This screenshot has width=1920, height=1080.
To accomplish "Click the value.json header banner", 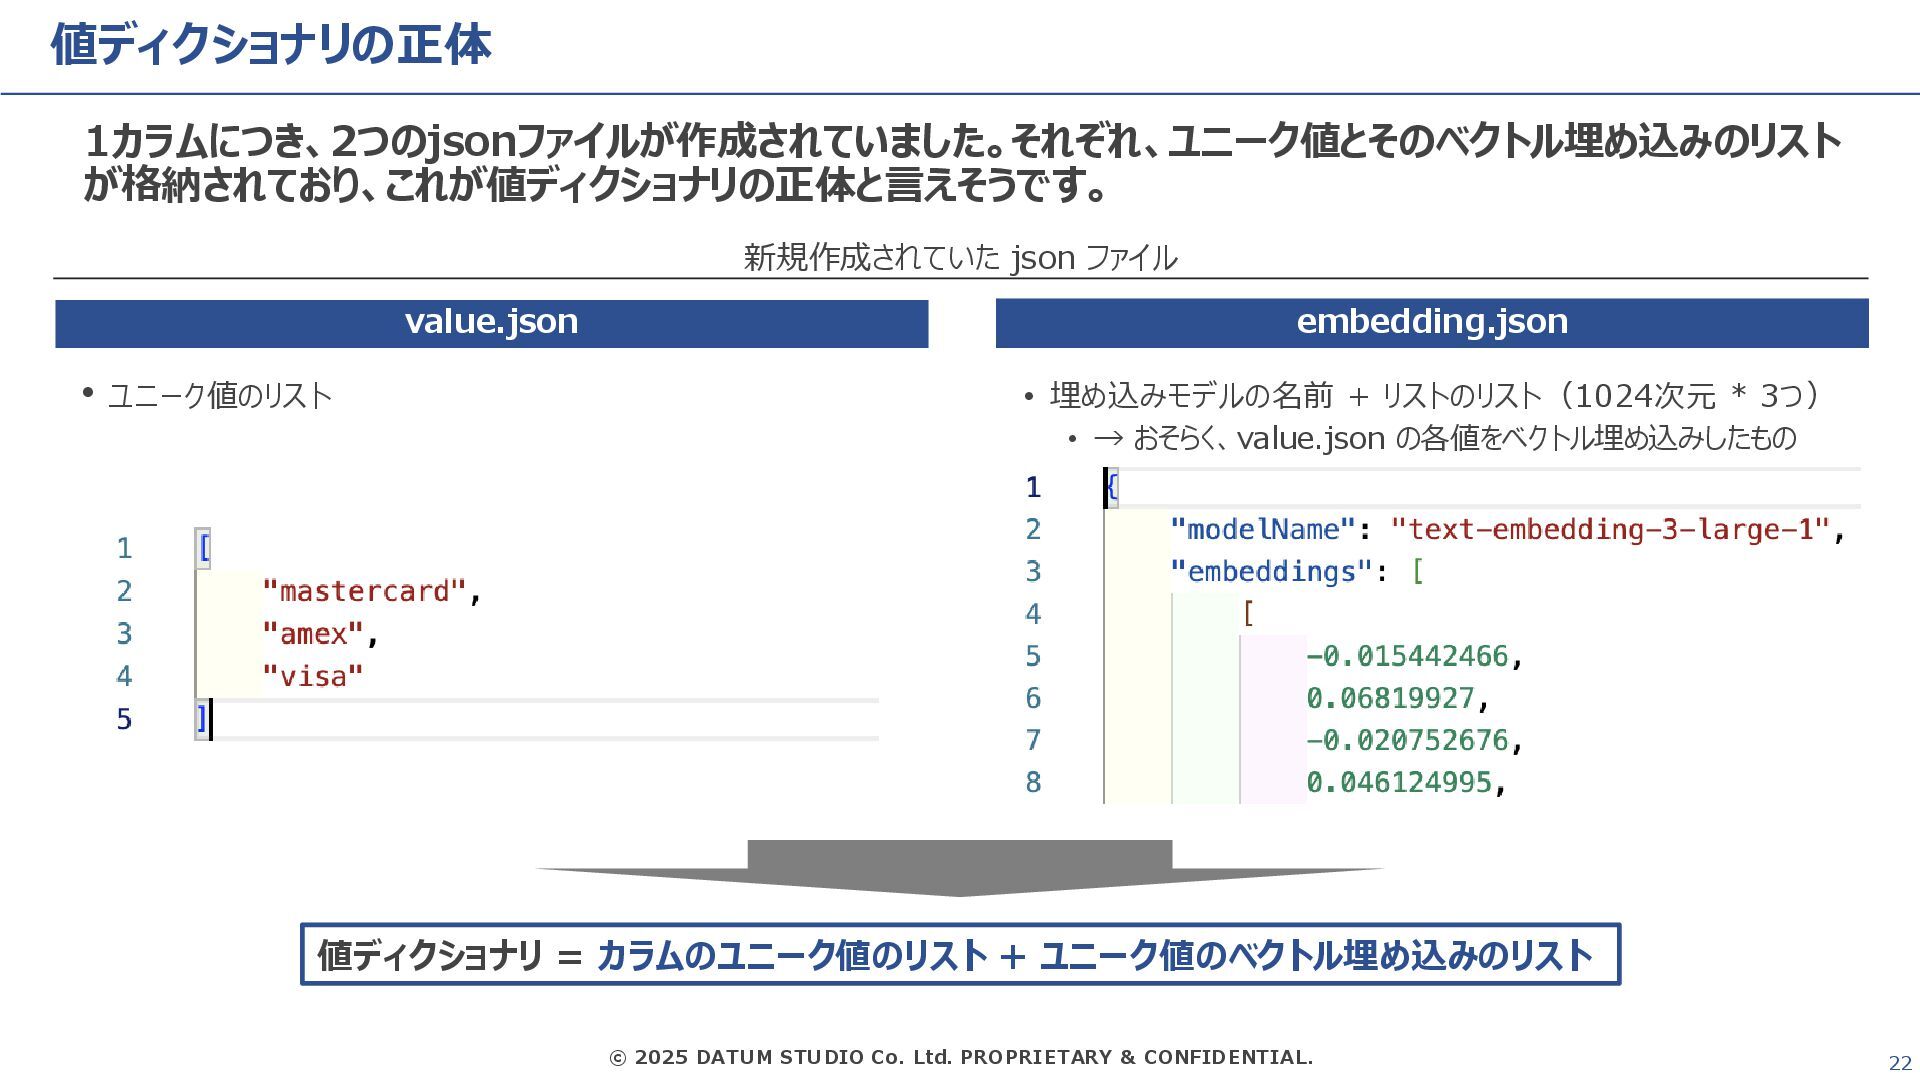I will tap(491, 322).
